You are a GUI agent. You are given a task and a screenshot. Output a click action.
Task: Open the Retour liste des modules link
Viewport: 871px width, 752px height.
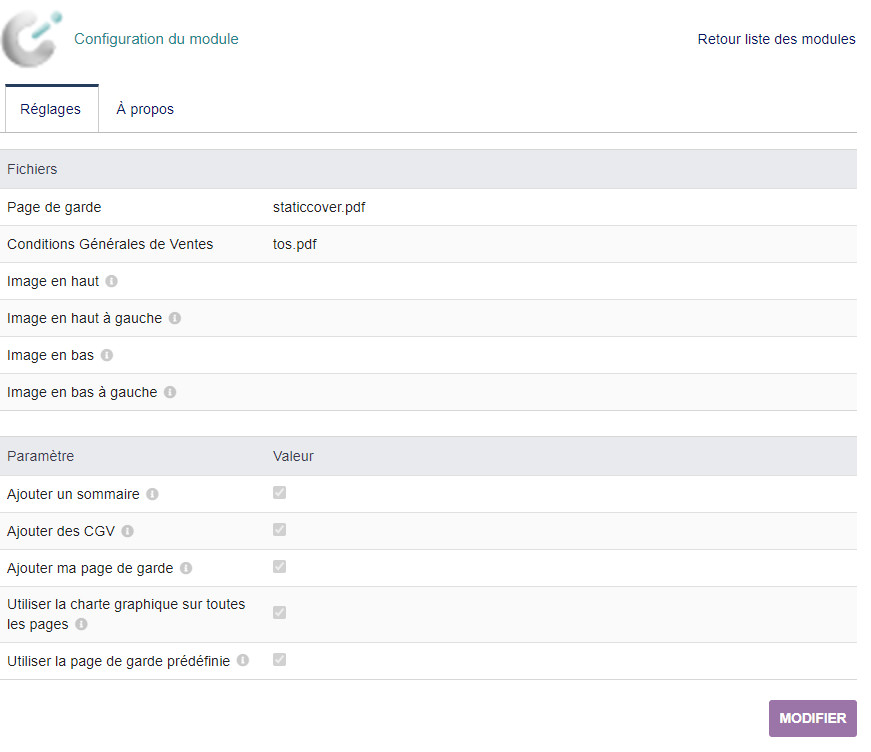[776, 39]
